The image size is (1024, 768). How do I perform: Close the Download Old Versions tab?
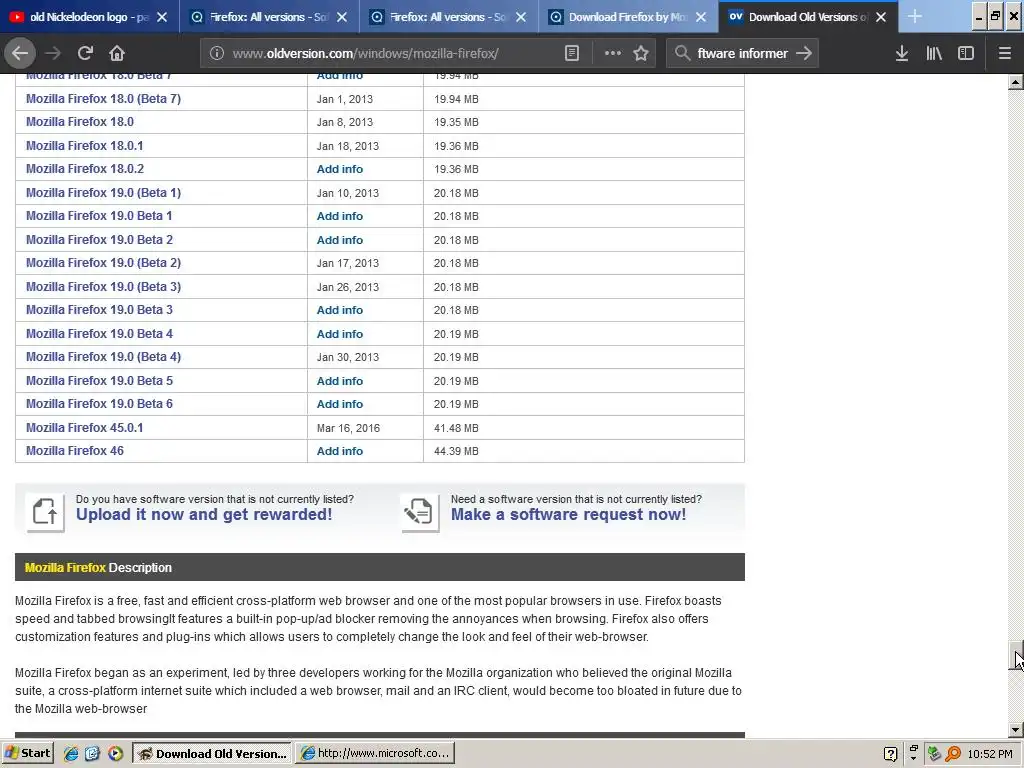(x=881, y=17)
